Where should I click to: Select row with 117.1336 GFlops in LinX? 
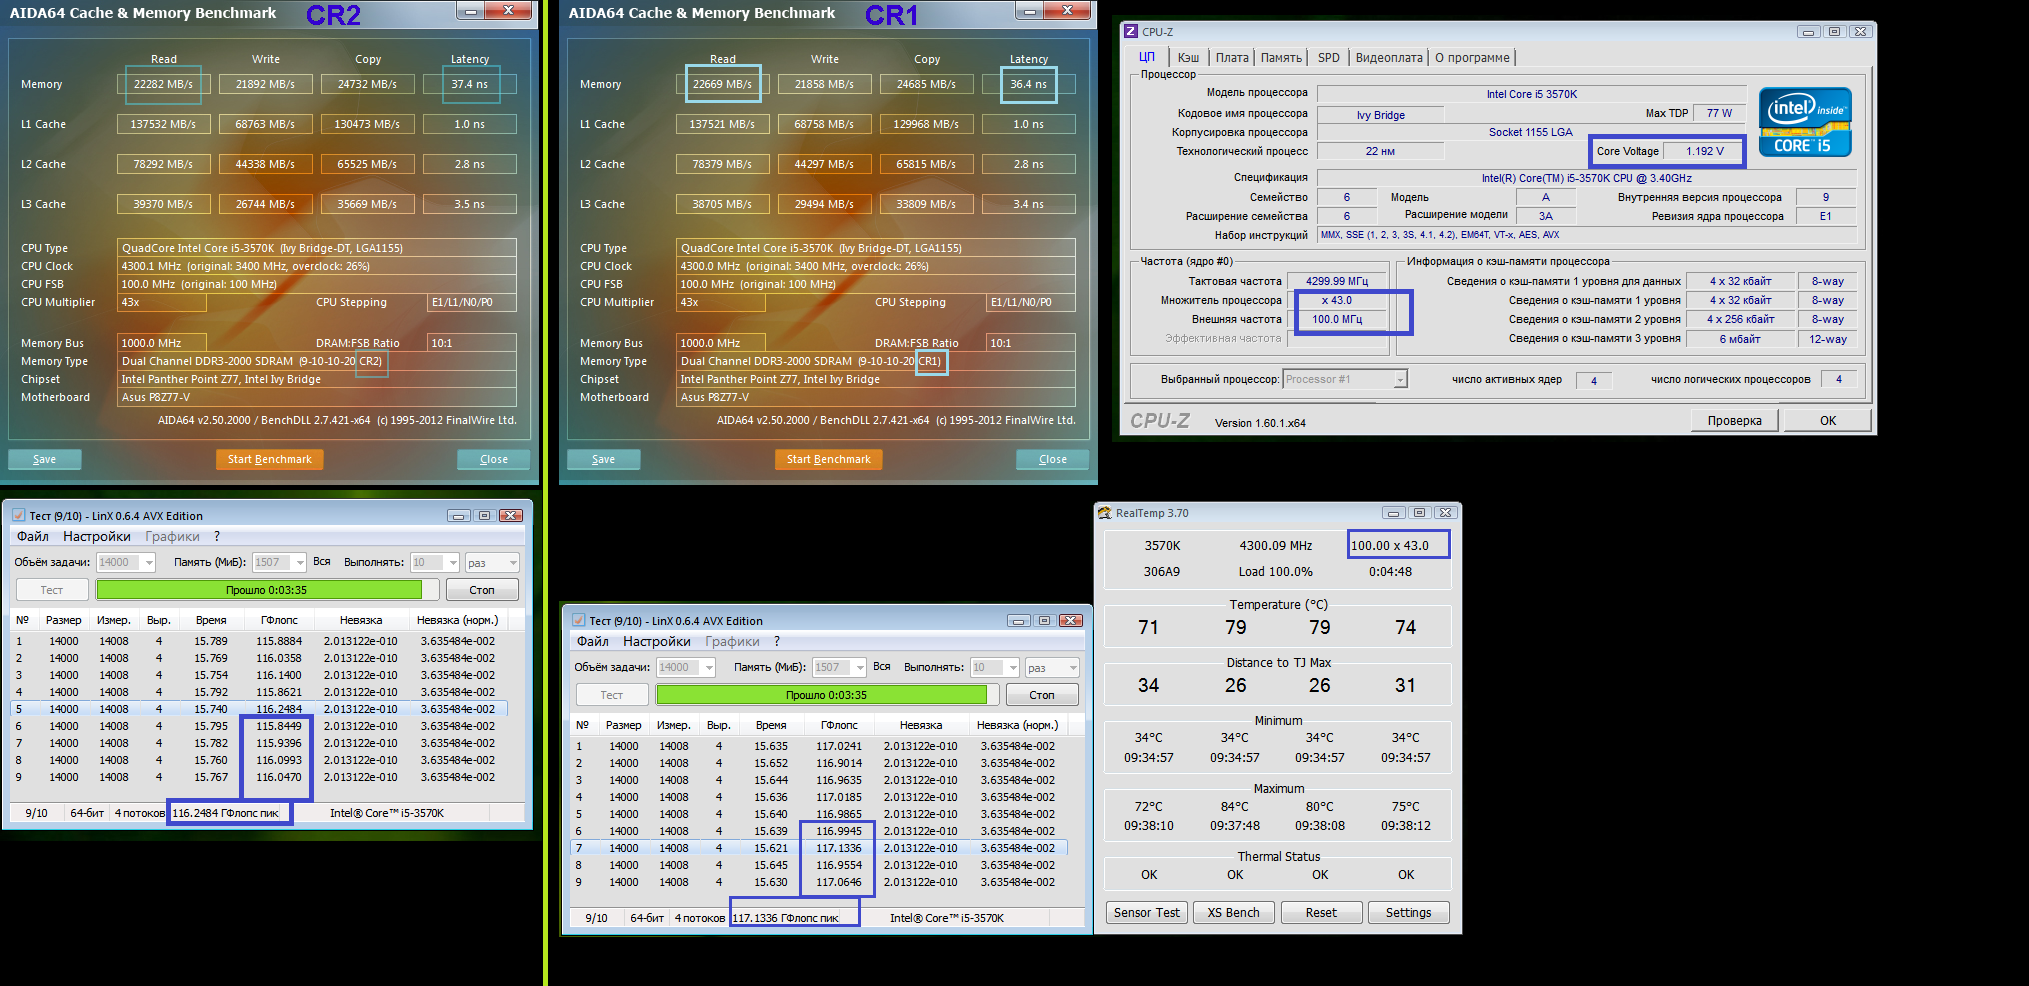pos(820,848)
